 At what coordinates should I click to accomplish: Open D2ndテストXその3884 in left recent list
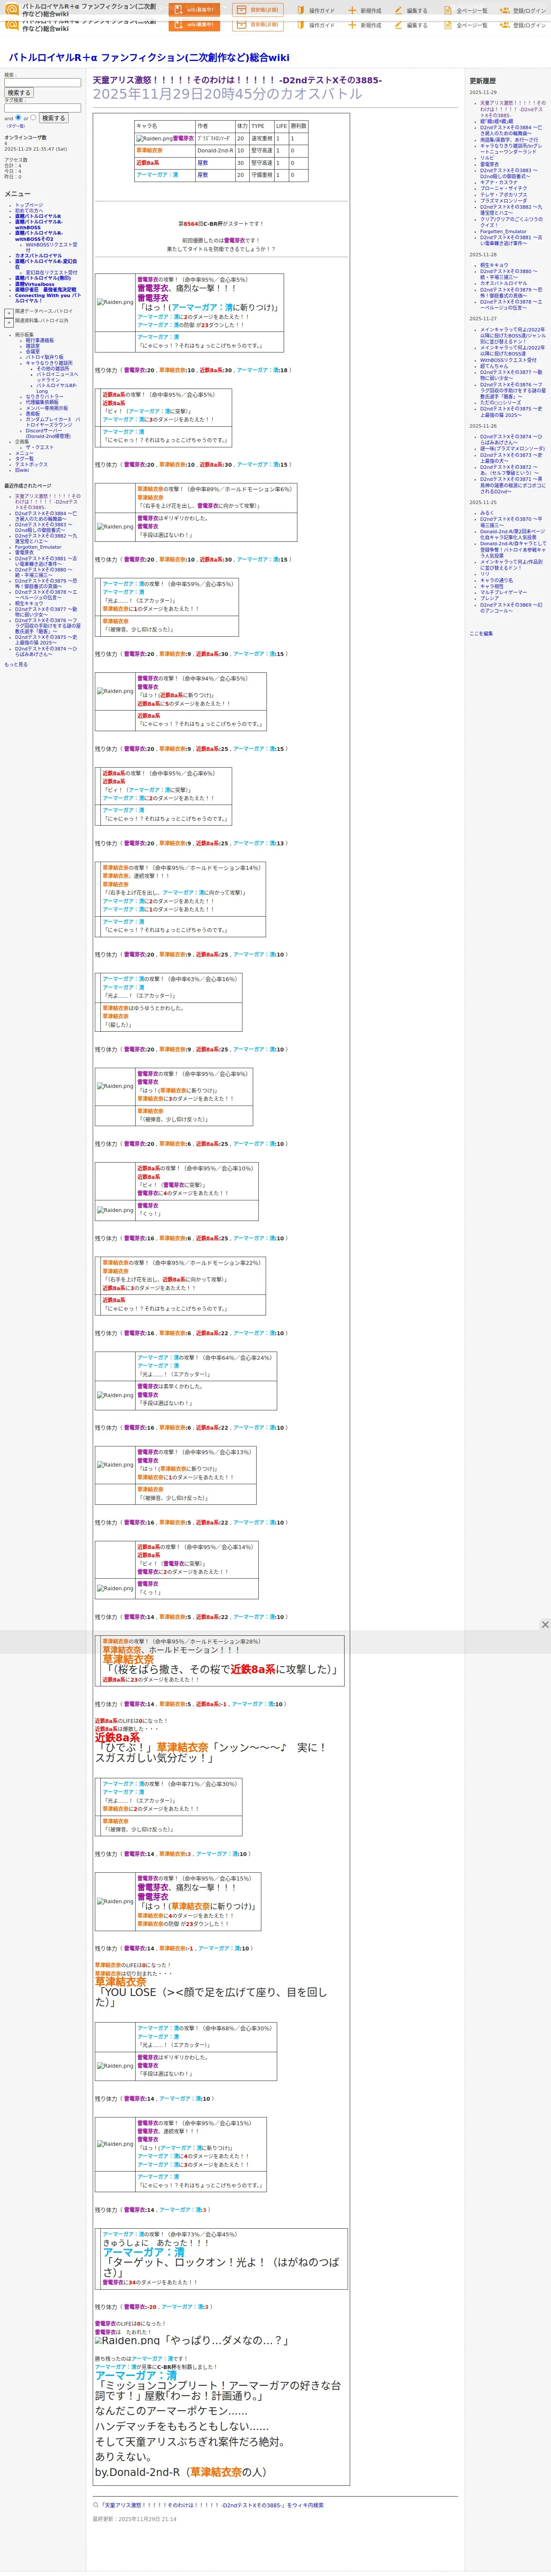[x=45, y=516]
